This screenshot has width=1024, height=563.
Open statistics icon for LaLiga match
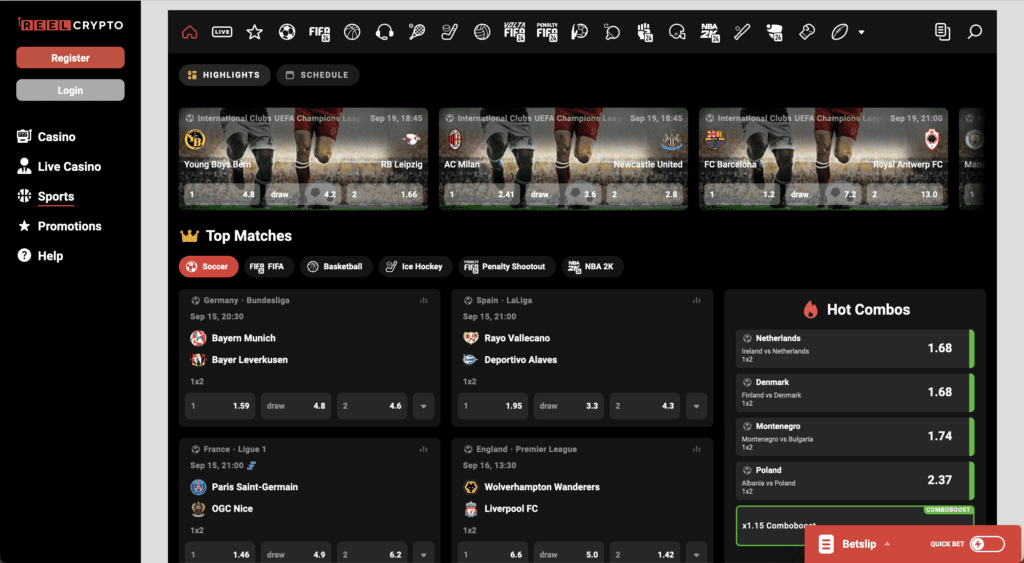[696, 300]
